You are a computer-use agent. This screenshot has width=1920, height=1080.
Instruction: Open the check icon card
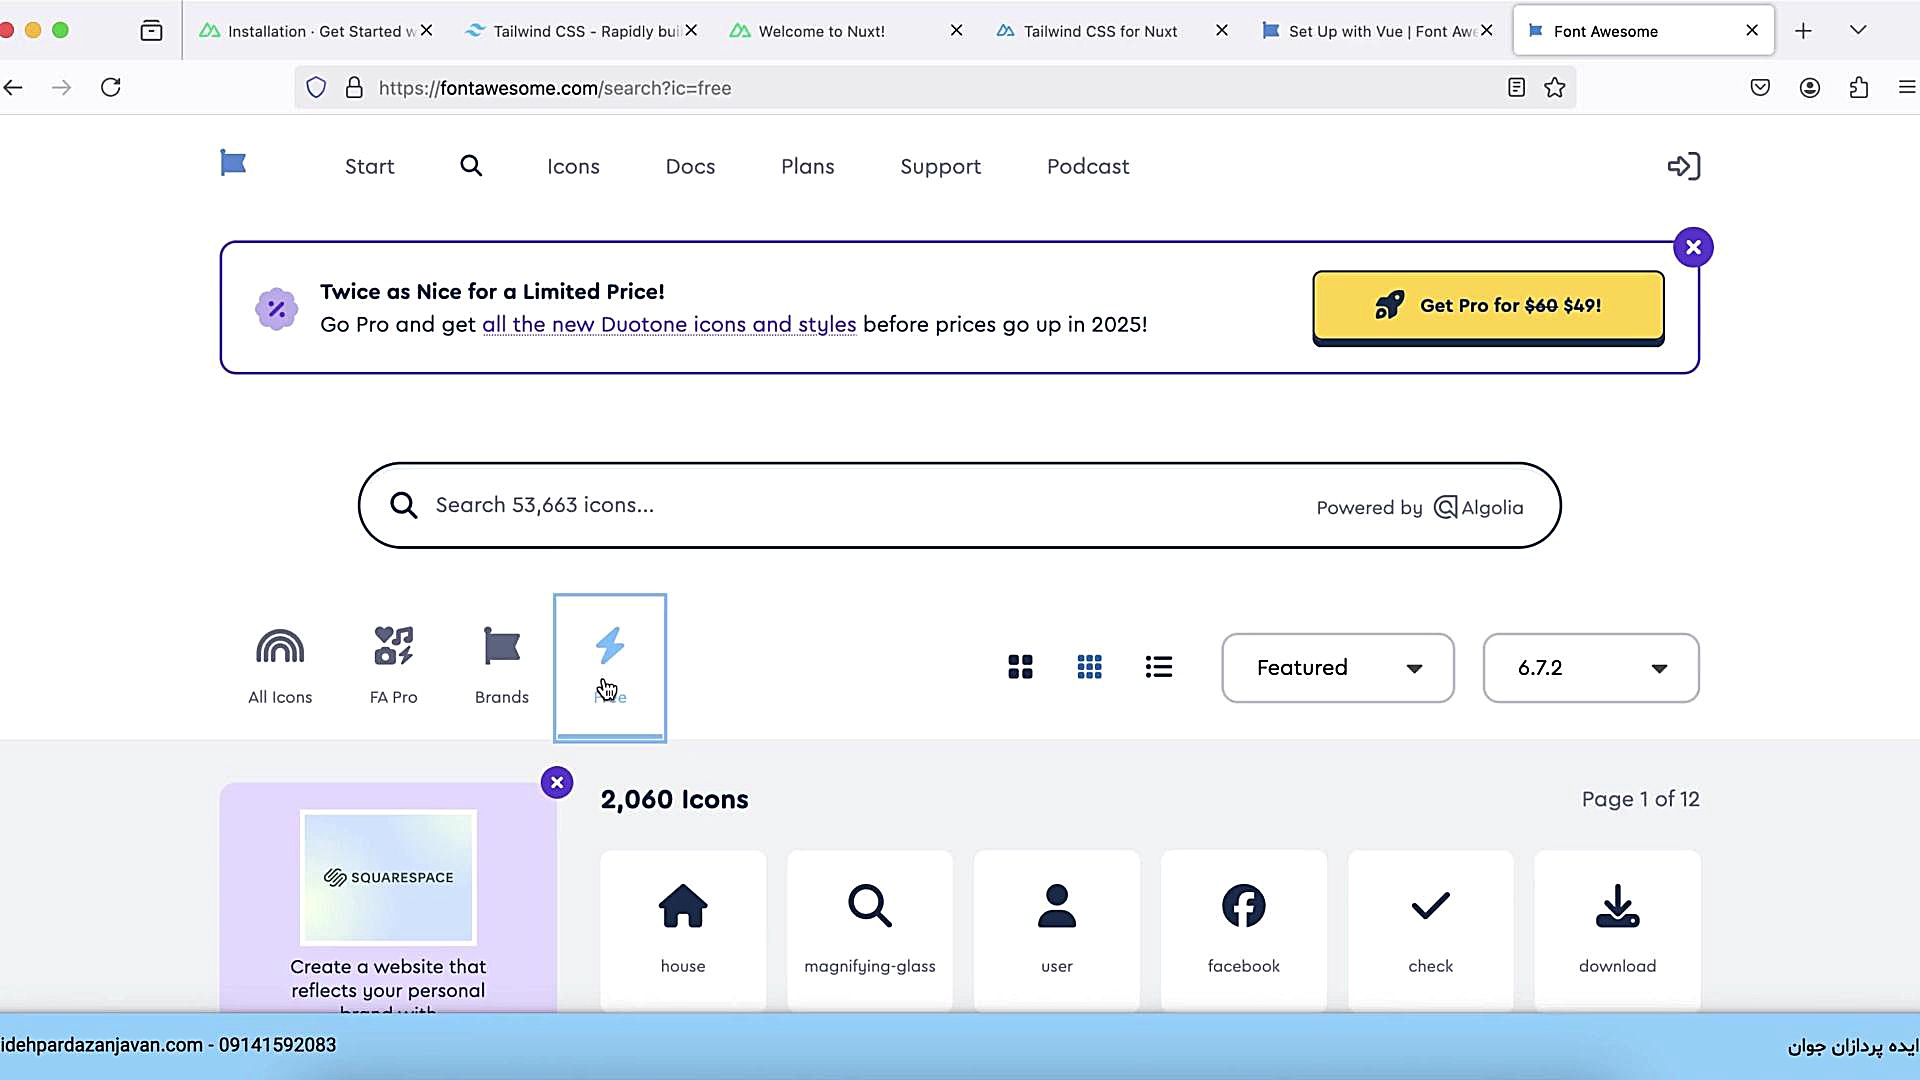tap(1431, 930)
